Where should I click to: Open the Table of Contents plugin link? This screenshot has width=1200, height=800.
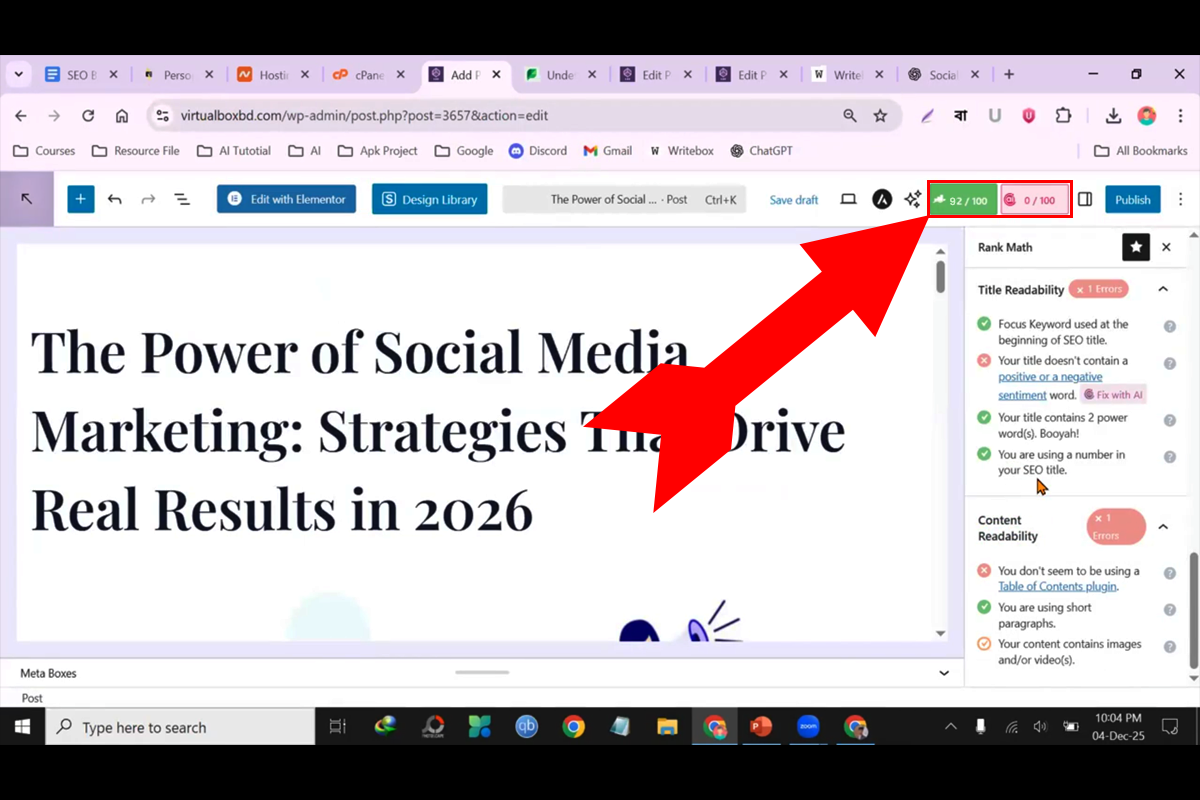click(x=1057, y=587)
